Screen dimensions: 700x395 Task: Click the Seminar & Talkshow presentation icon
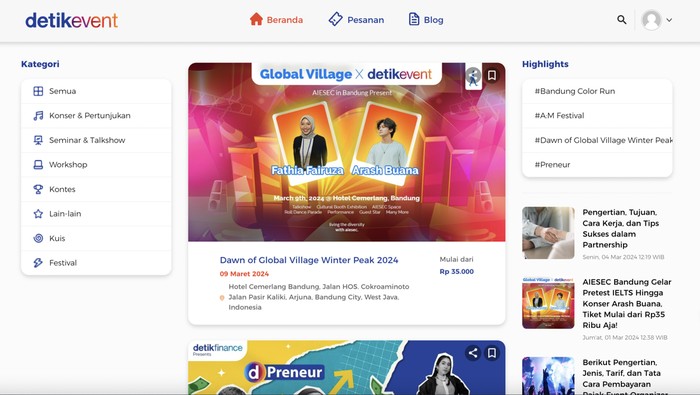[x=38, y=140]
